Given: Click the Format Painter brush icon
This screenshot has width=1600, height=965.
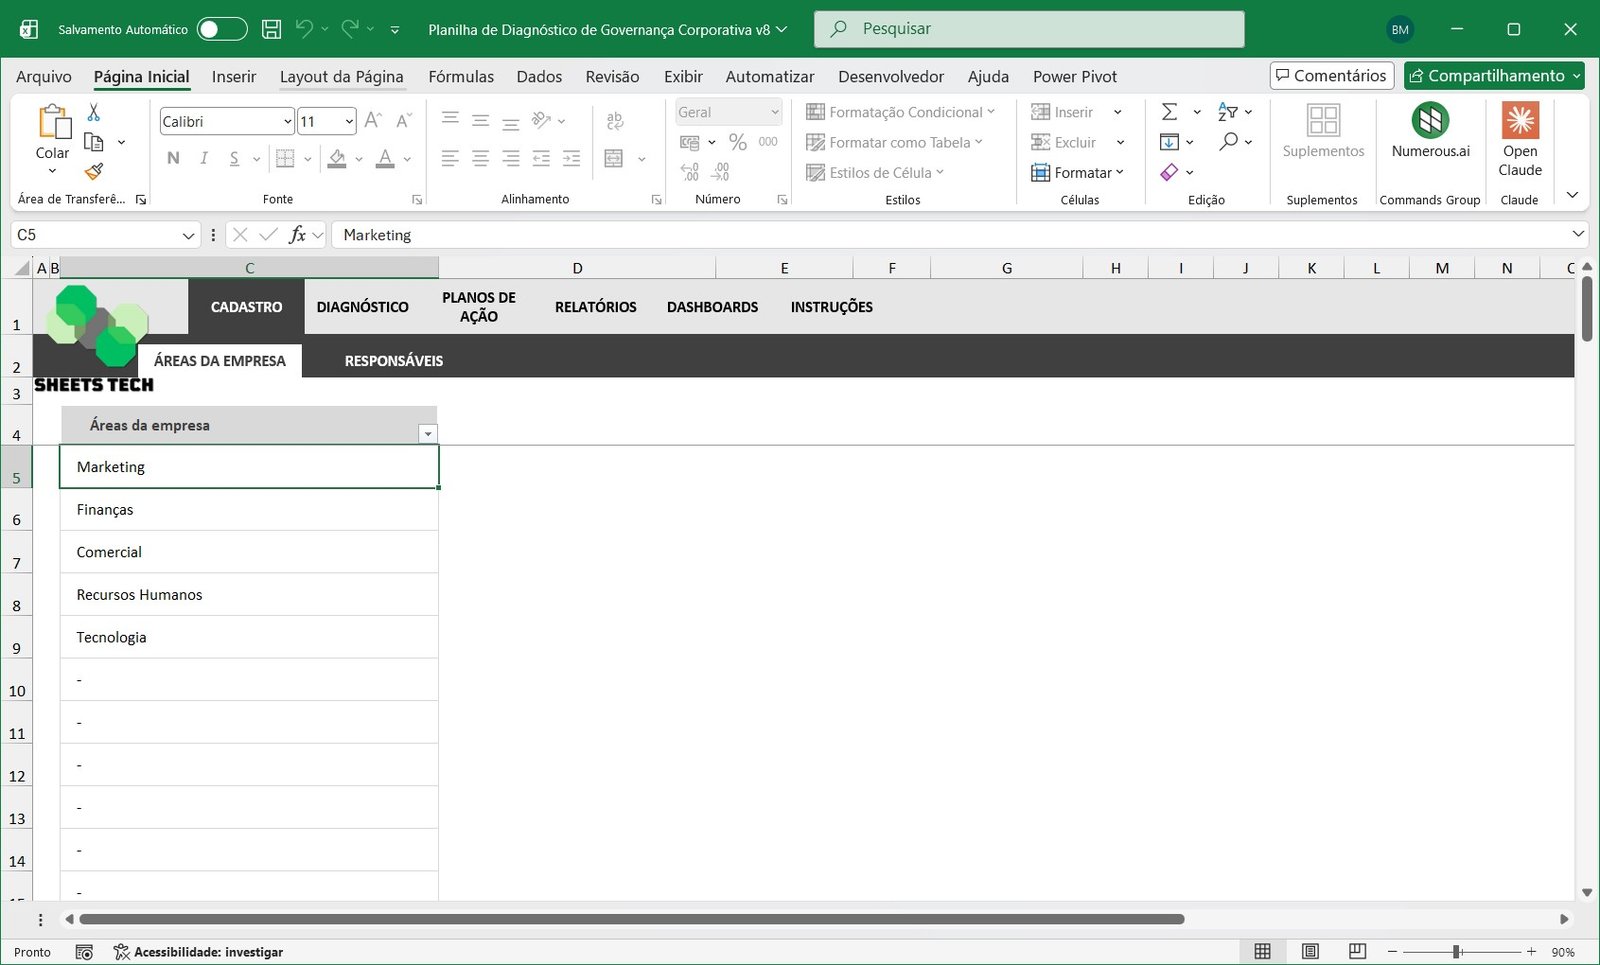Looking at the screenshot, I should click(x=94, y=172).
